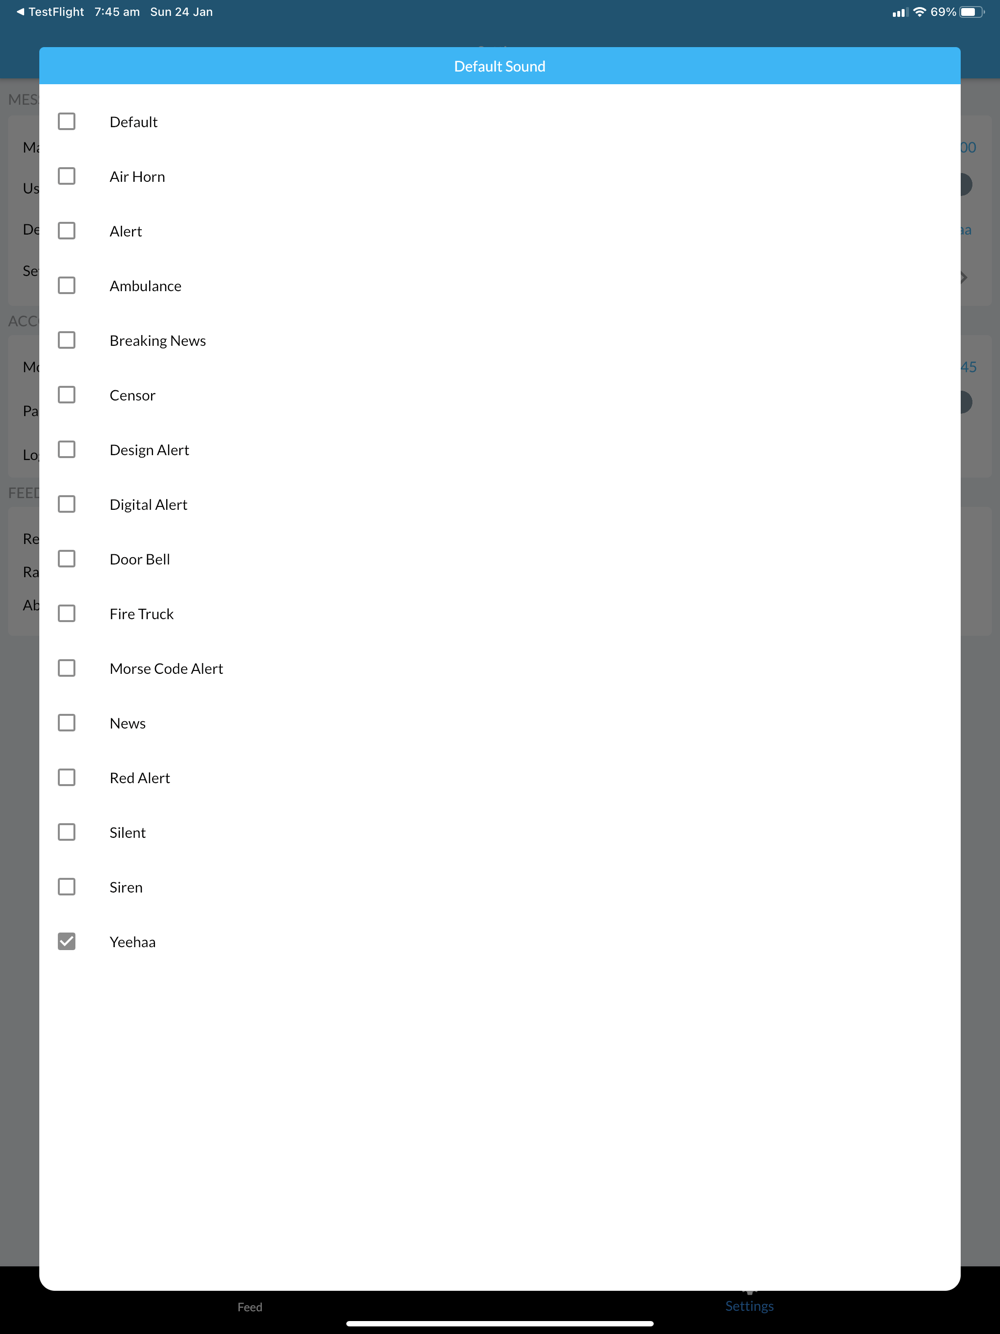1000x1334 pixels.
Task: Choose Breaking News checkbox
Action: [67, 340]
